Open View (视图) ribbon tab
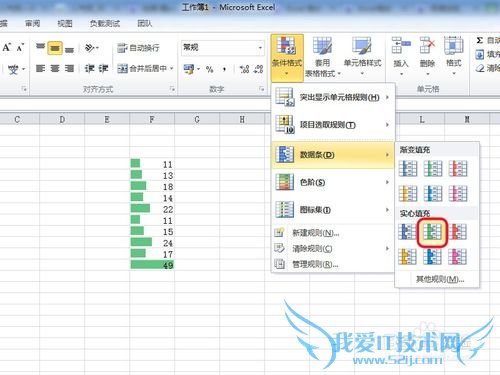This screenshot has width=500, height=375. coord(65,23)
